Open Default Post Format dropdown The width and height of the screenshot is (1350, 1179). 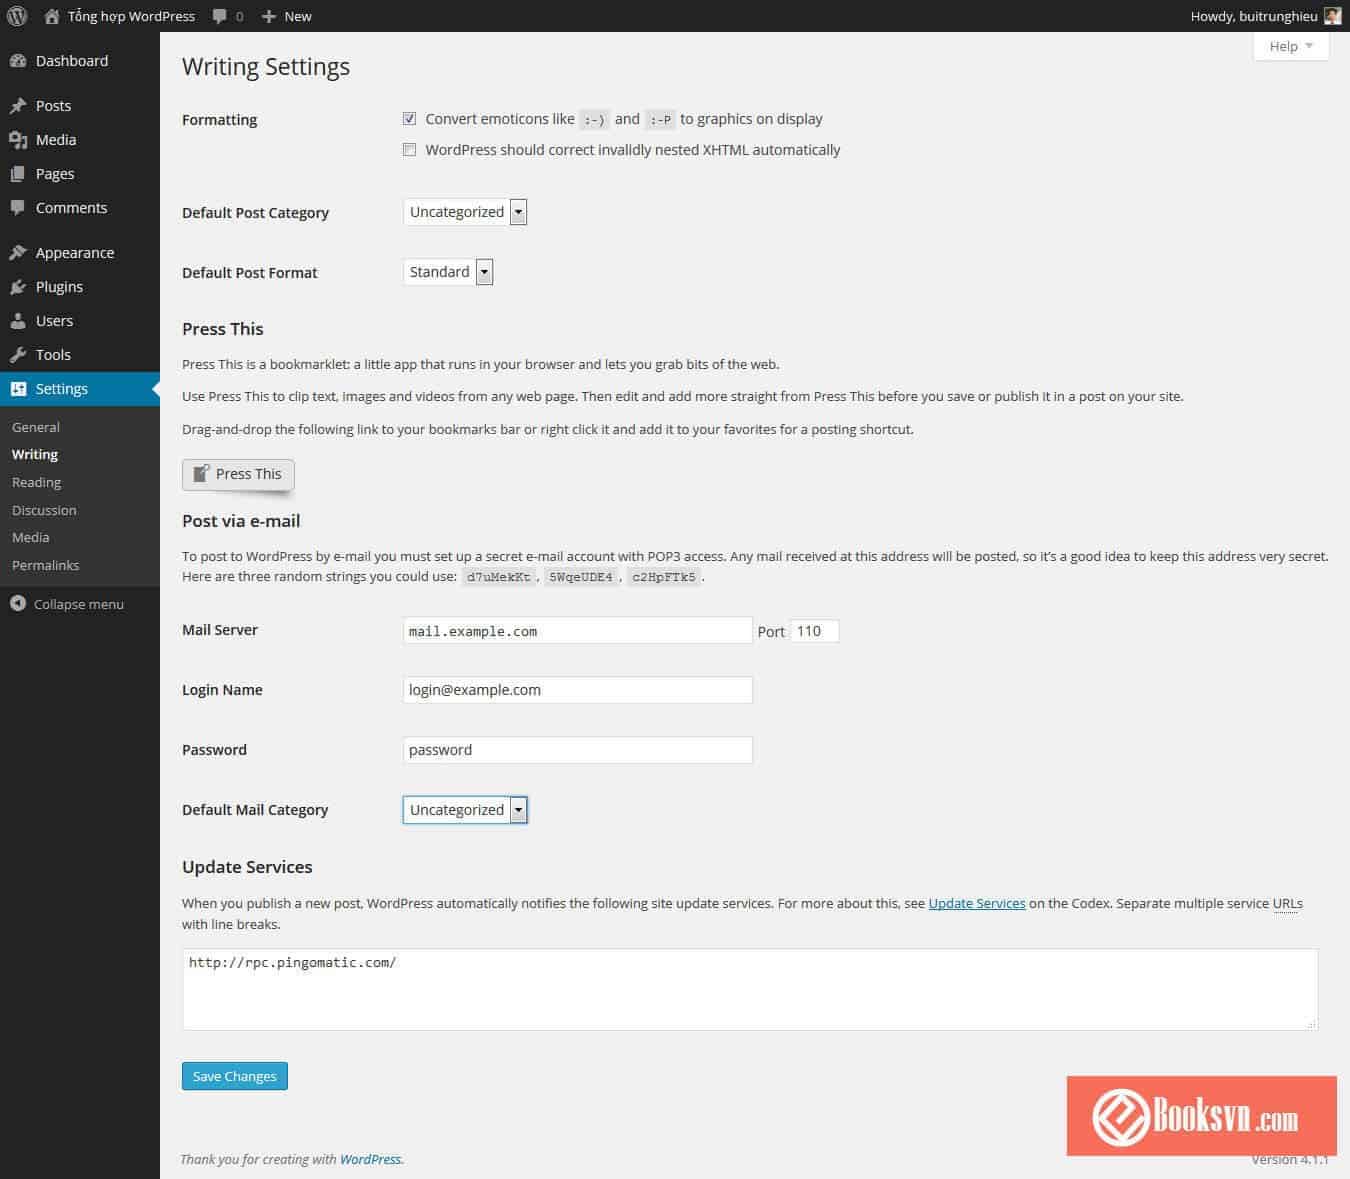[x=448, y=272]
